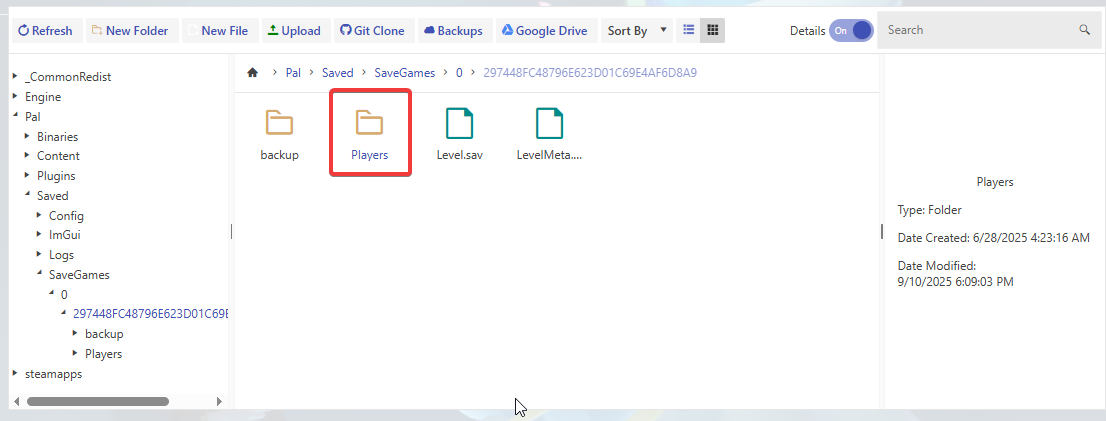Open the Sort By dropdown
This screenshot has height=421, width=1106.
637,31
